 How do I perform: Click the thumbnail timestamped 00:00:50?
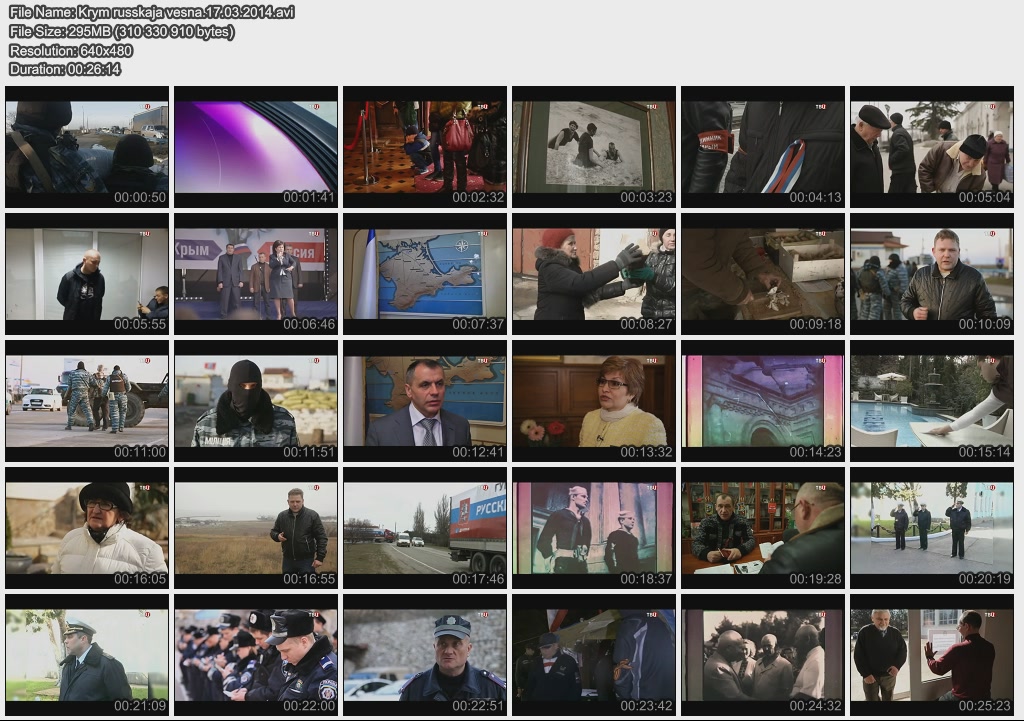(x=87, y=146)
